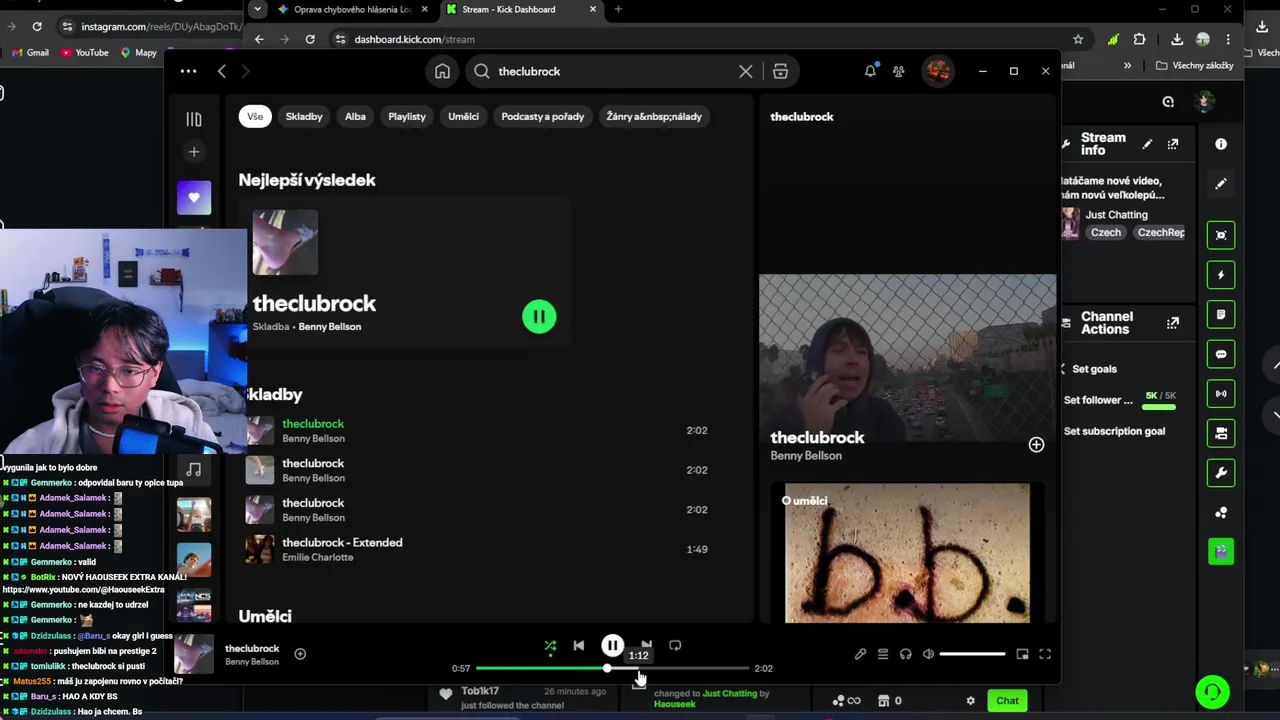The height and width of the screenshot is (720, 1280).
Task: Go back in Spotify navigation
Action: (222, 71)
